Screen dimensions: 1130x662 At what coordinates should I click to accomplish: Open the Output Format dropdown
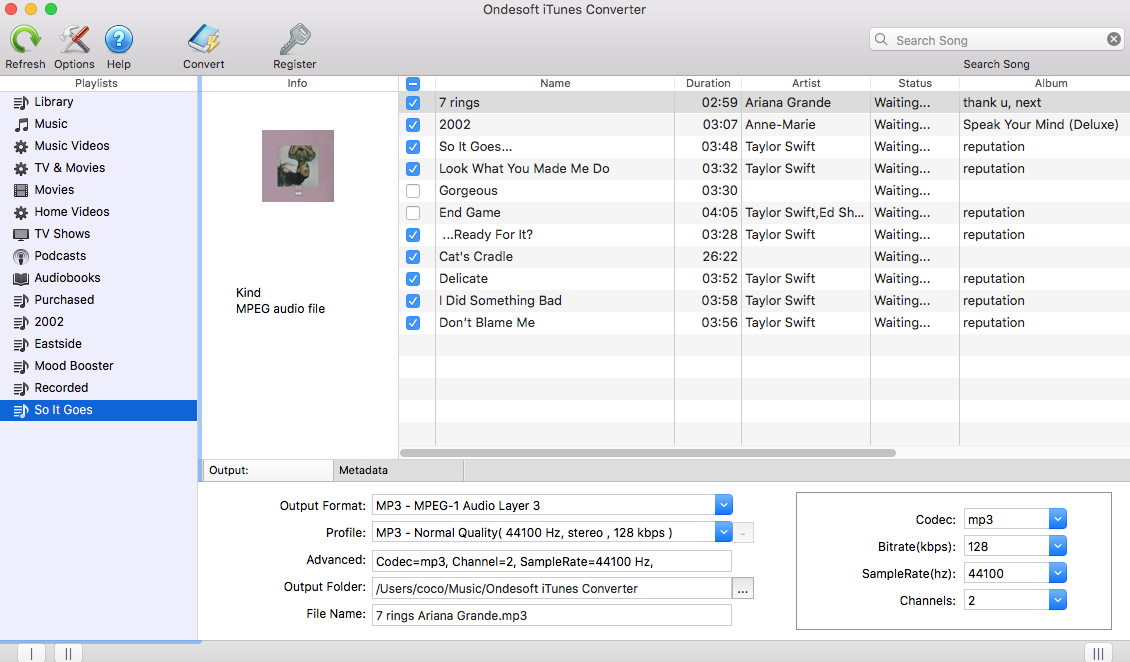tap(723, 504)
